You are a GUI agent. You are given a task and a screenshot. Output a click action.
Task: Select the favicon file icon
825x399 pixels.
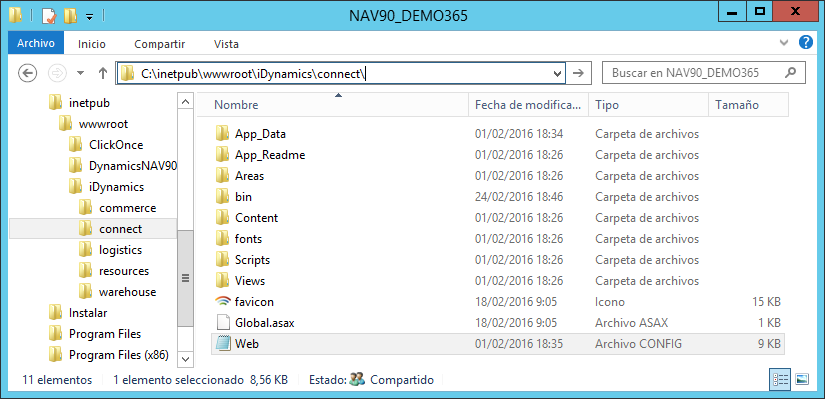click(x=223, y=302)
